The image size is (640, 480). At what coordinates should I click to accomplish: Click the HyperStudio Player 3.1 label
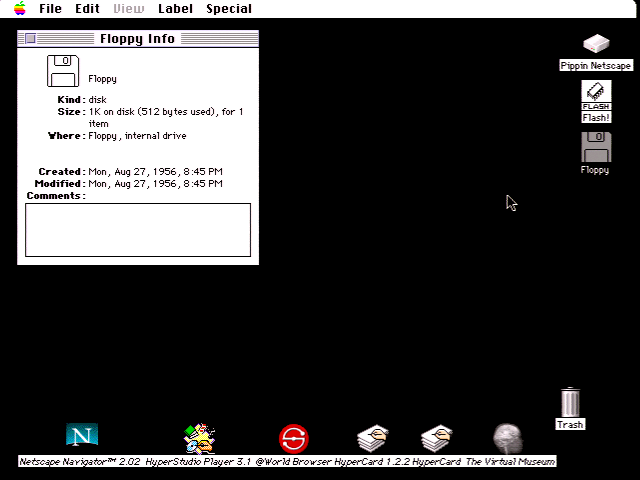pos(198,462)
